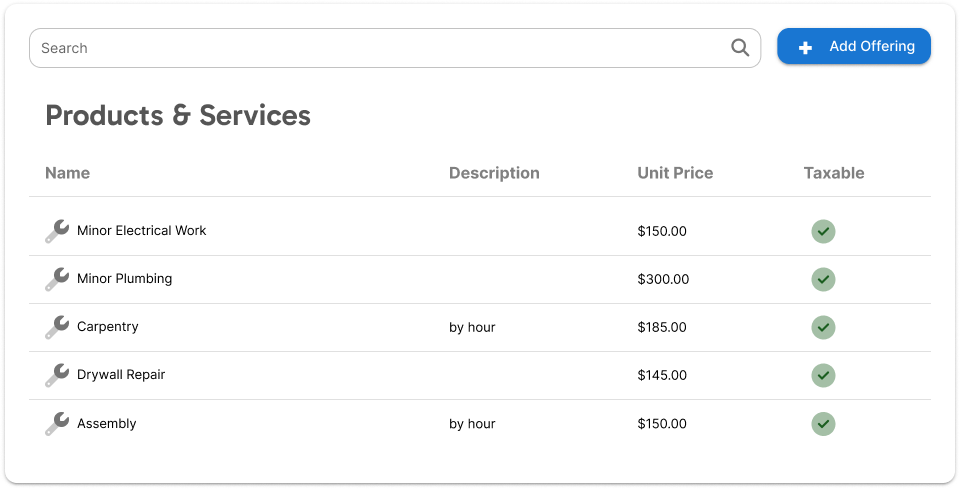Open the Minor Electrical Work offering
This screenshot has height=489, width=960.
[141, 231]
